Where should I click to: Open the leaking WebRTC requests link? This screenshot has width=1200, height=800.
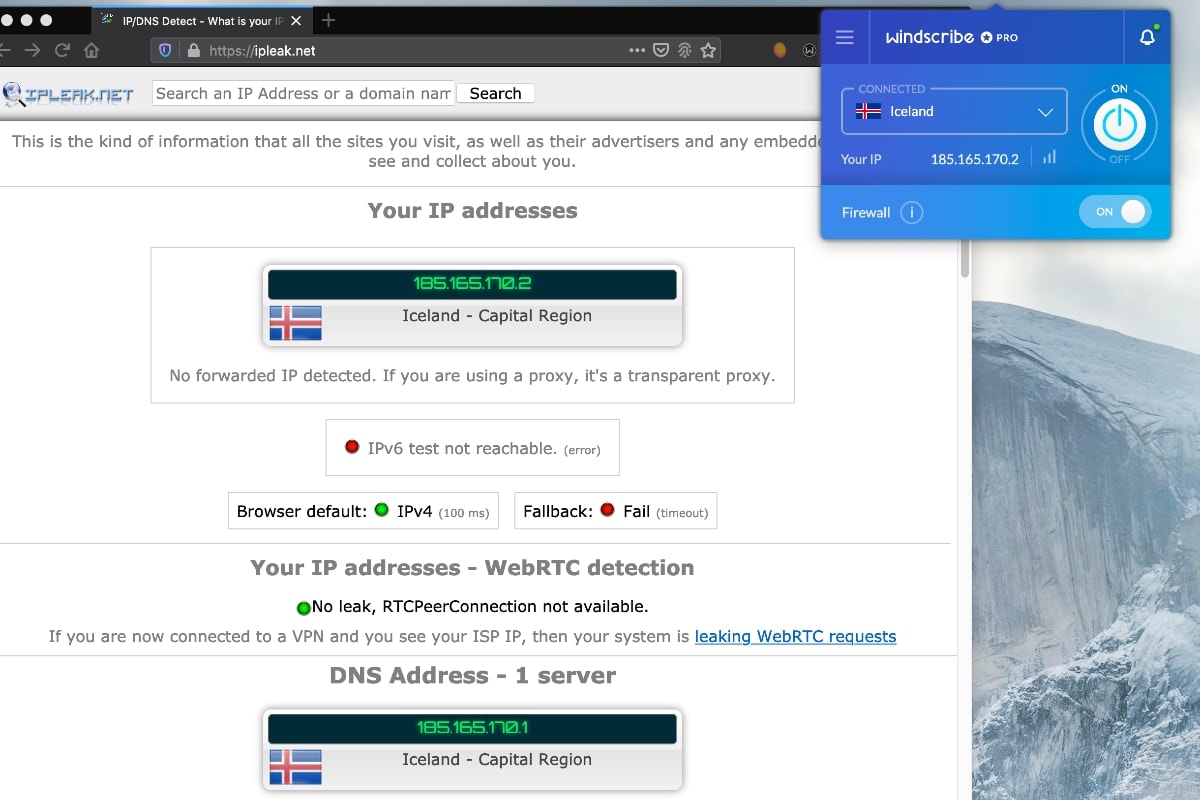tap(795, 636)
